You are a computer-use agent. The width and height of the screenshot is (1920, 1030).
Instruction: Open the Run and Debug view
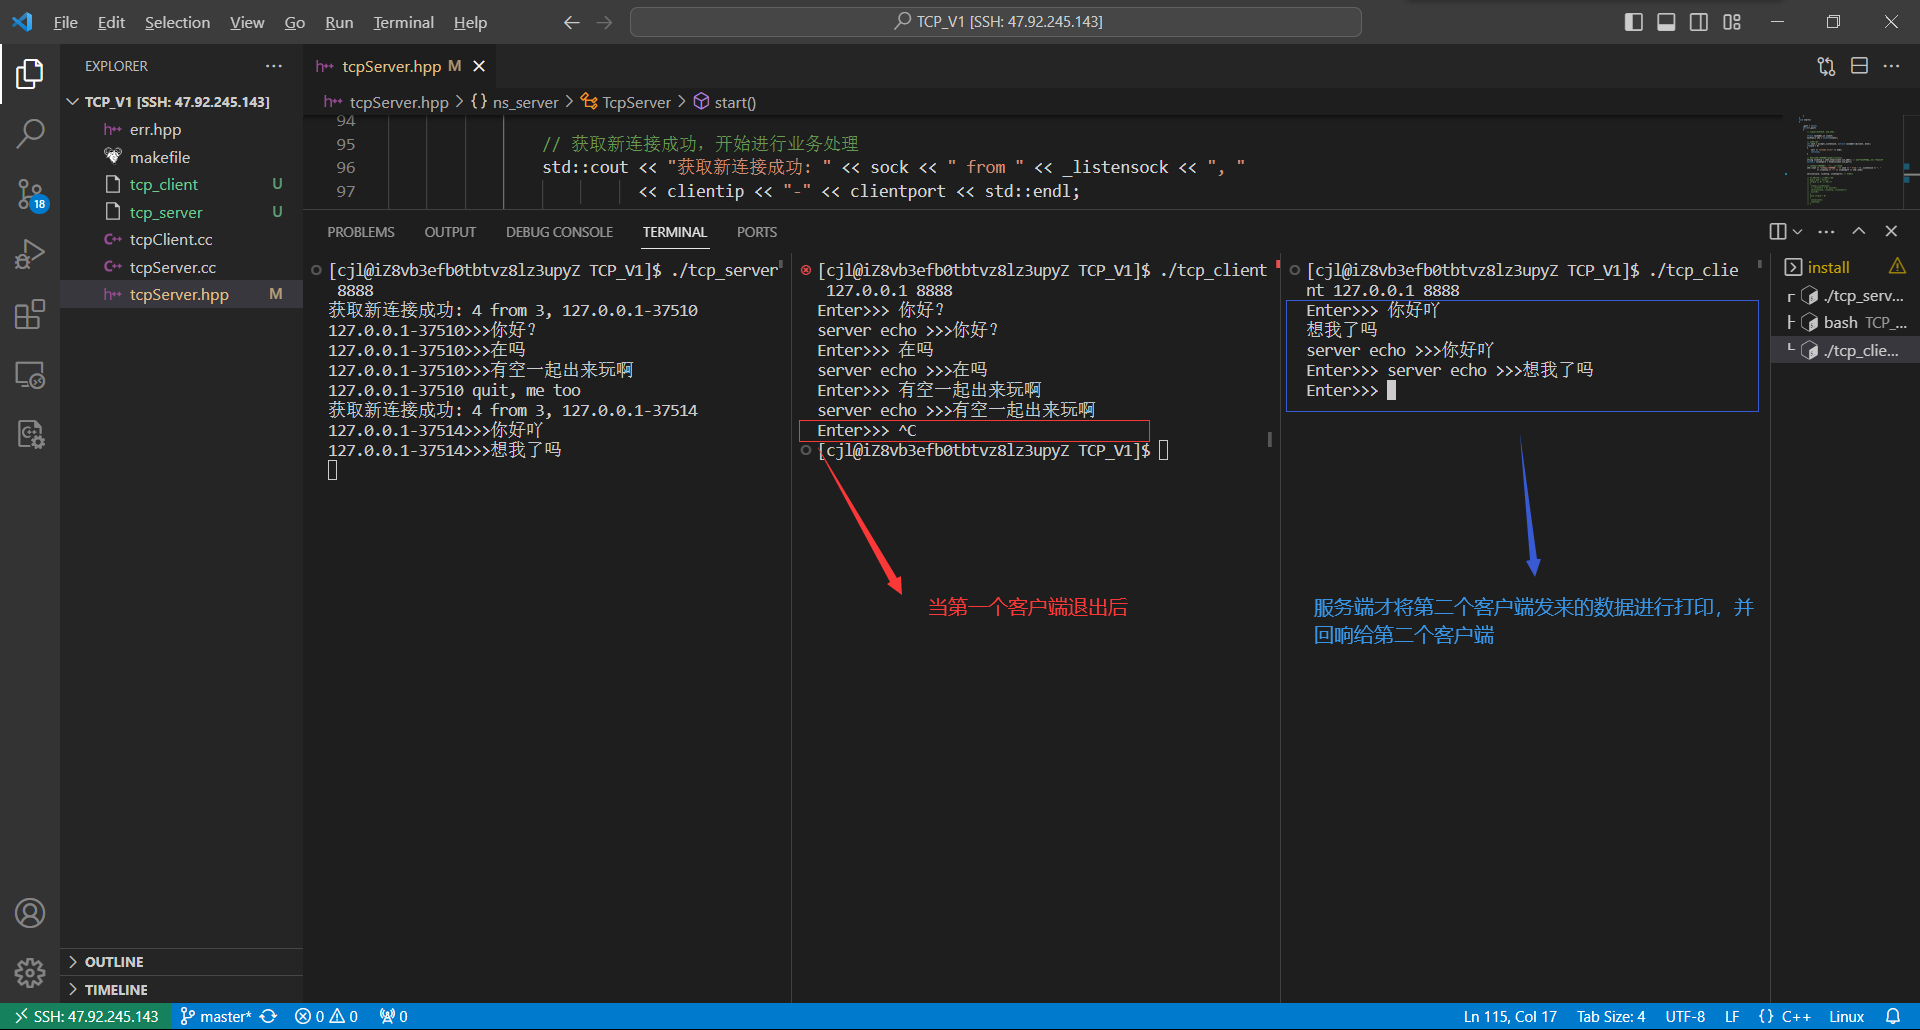[30, 254]
